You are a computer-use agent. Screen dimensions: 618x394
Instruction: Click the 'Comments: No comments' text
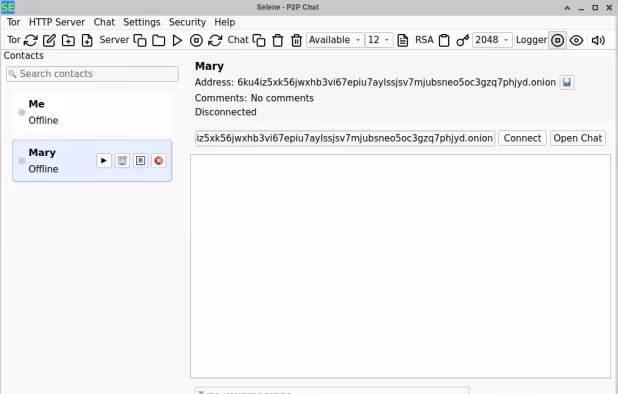pos(254,98)
